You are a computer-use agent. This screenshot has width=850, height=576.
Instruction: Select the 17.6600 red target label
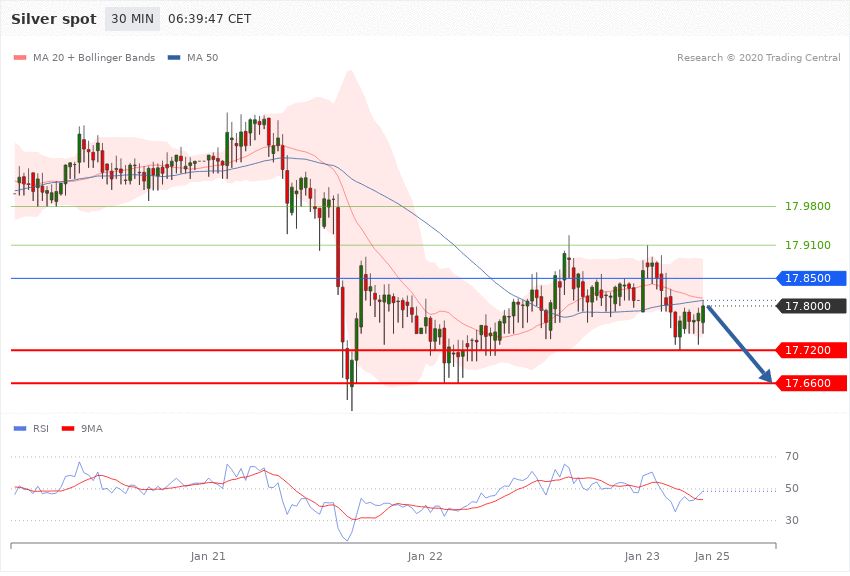click(x=811, y=383)
